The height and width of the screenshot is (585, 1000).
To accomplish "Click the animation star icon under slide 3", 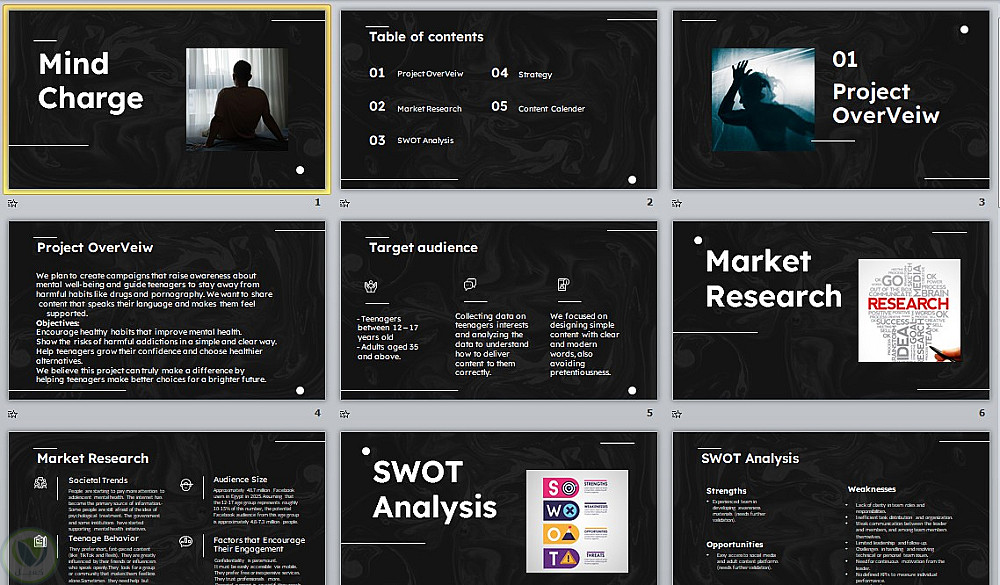I will pyautogui.click(x=677, y=204).
